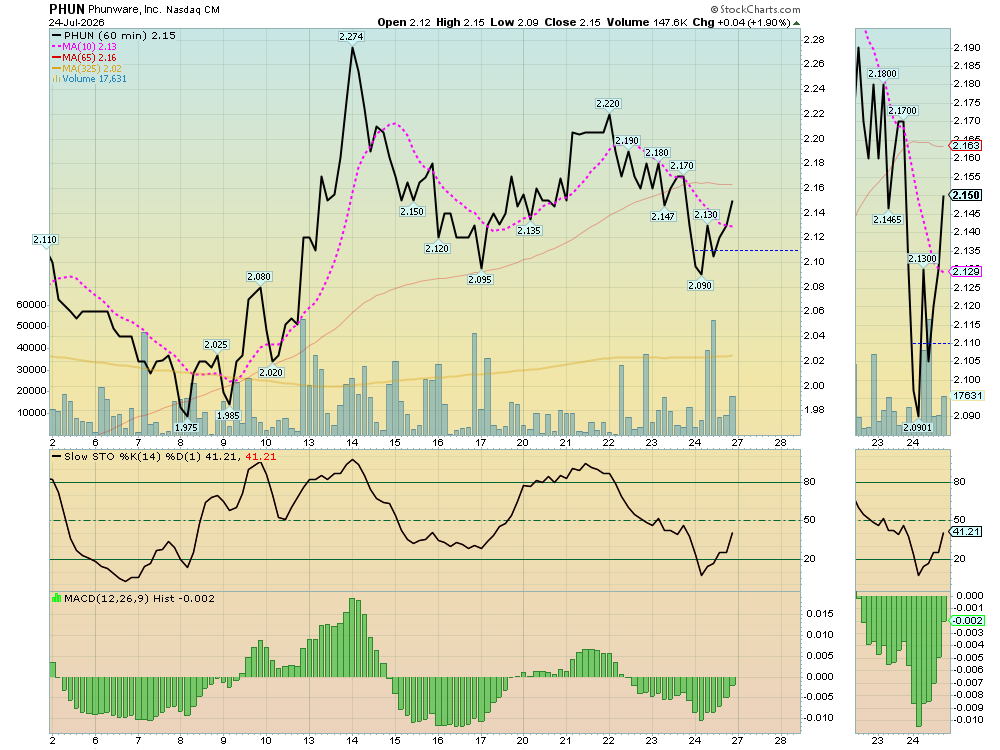
Task: Click the 2.095 low price label
Action: coord(480,279)
